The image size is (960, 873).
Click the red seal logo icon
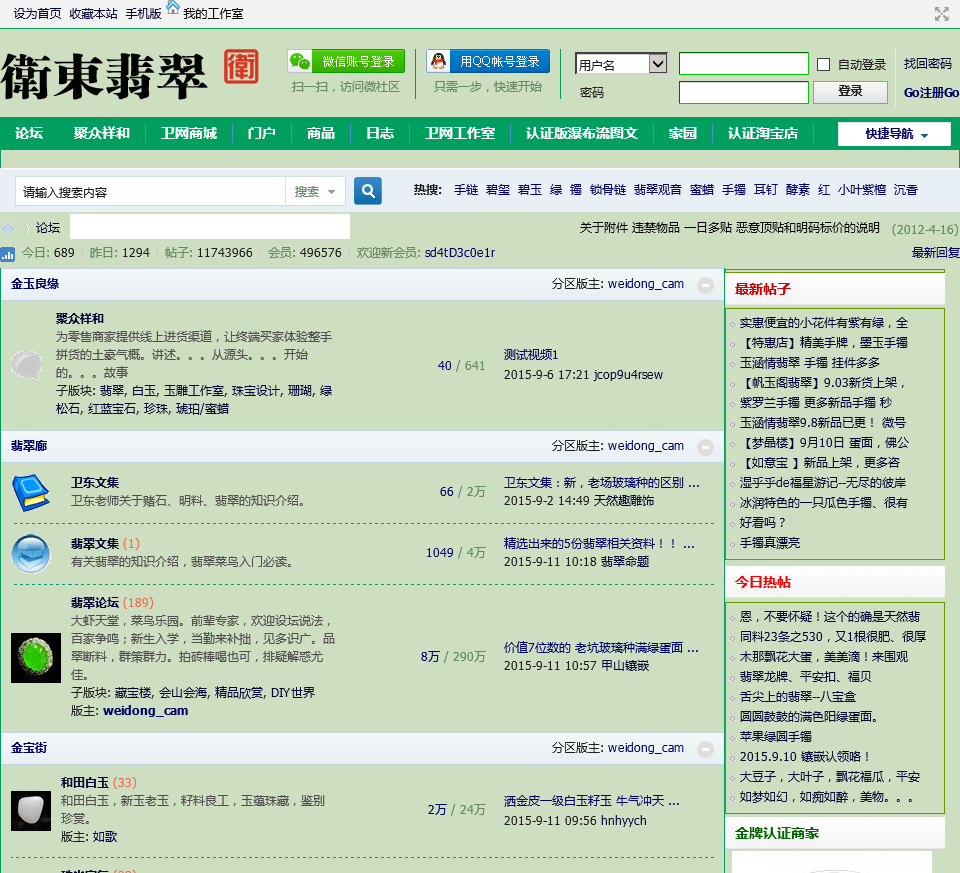[240, 68]
